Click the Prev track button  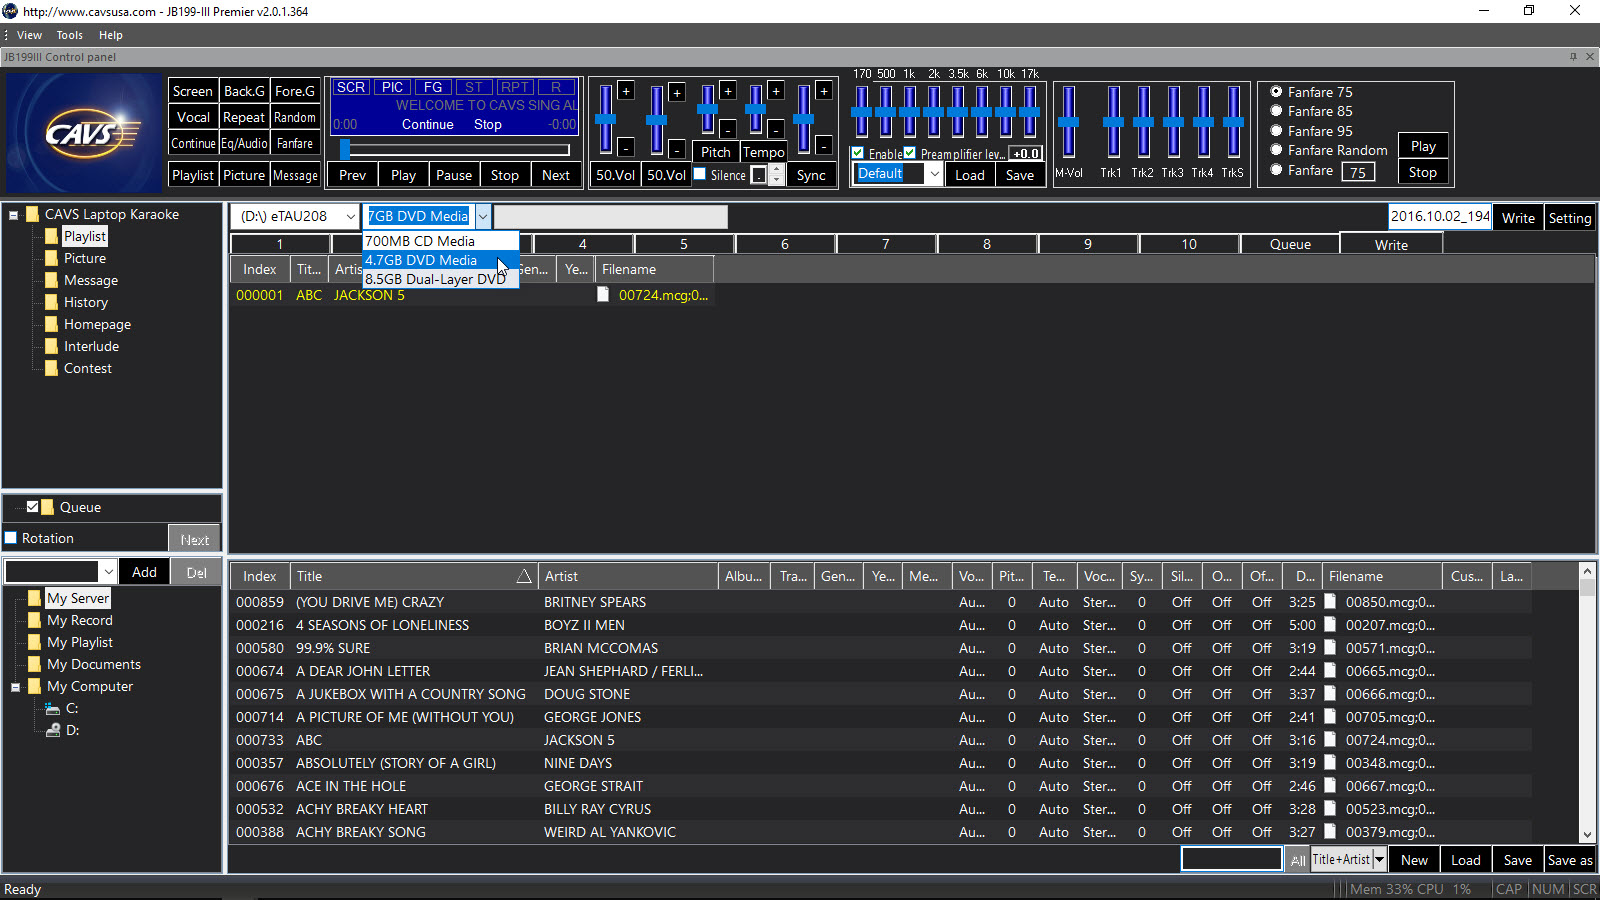pyautogui.click(x=353, y=175)
